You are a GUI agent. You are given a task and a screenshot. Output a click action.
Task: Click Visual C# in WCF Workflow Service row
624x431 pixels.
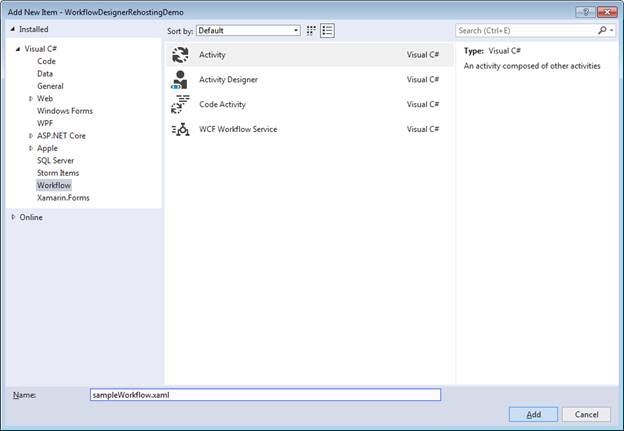tap(423, 129)
